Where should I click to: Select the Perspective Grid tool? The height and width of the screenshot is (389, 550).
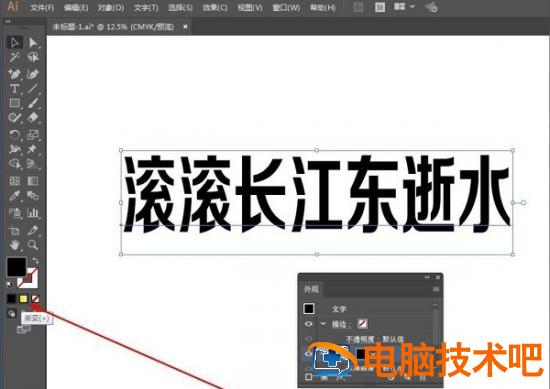click(x=33, y=164)
